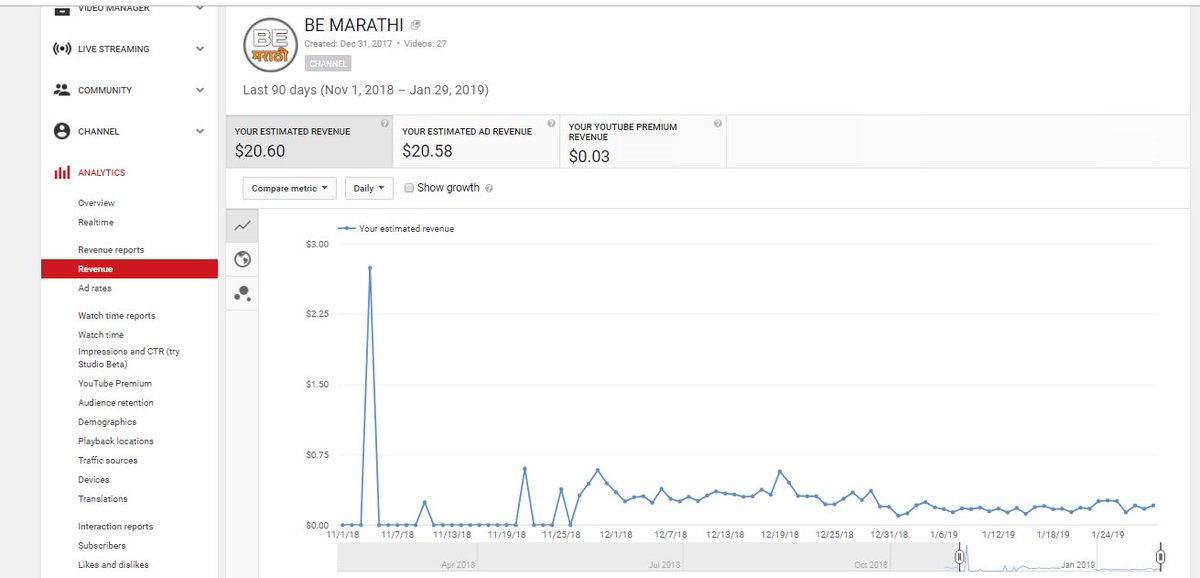
Task: Select the highlighted Revenue item
Action: 129,269
